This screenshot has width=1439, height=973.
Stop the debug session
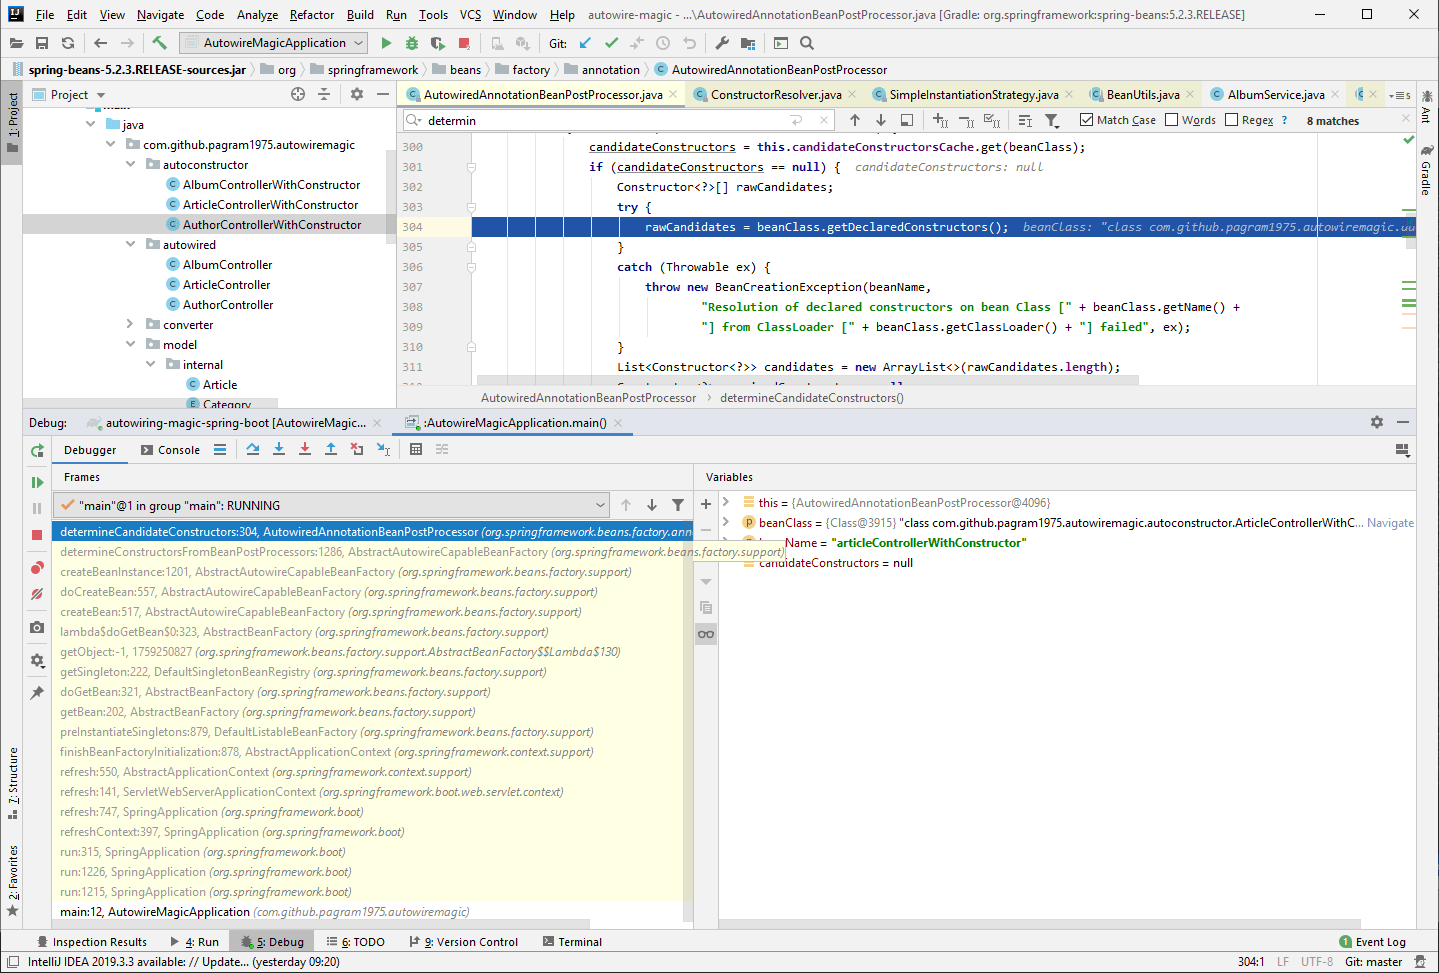36,536
